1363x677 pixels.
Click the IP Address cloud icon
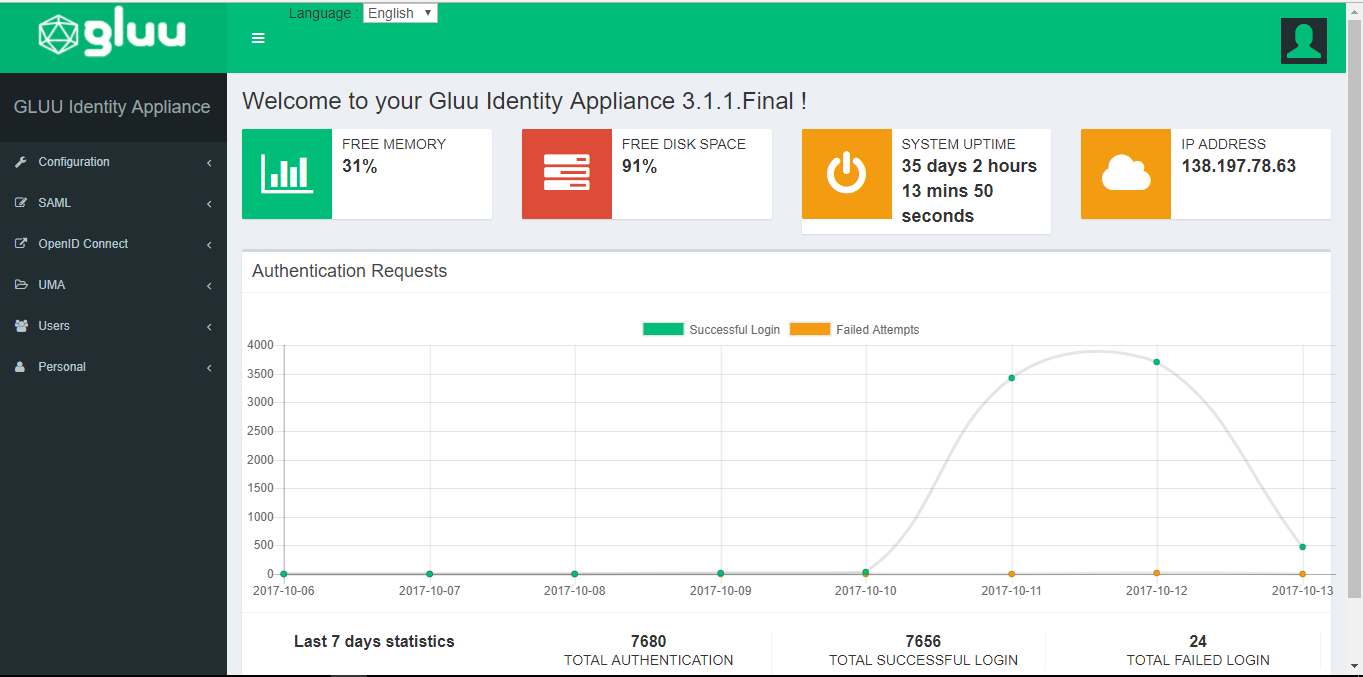pos(1125,174)
